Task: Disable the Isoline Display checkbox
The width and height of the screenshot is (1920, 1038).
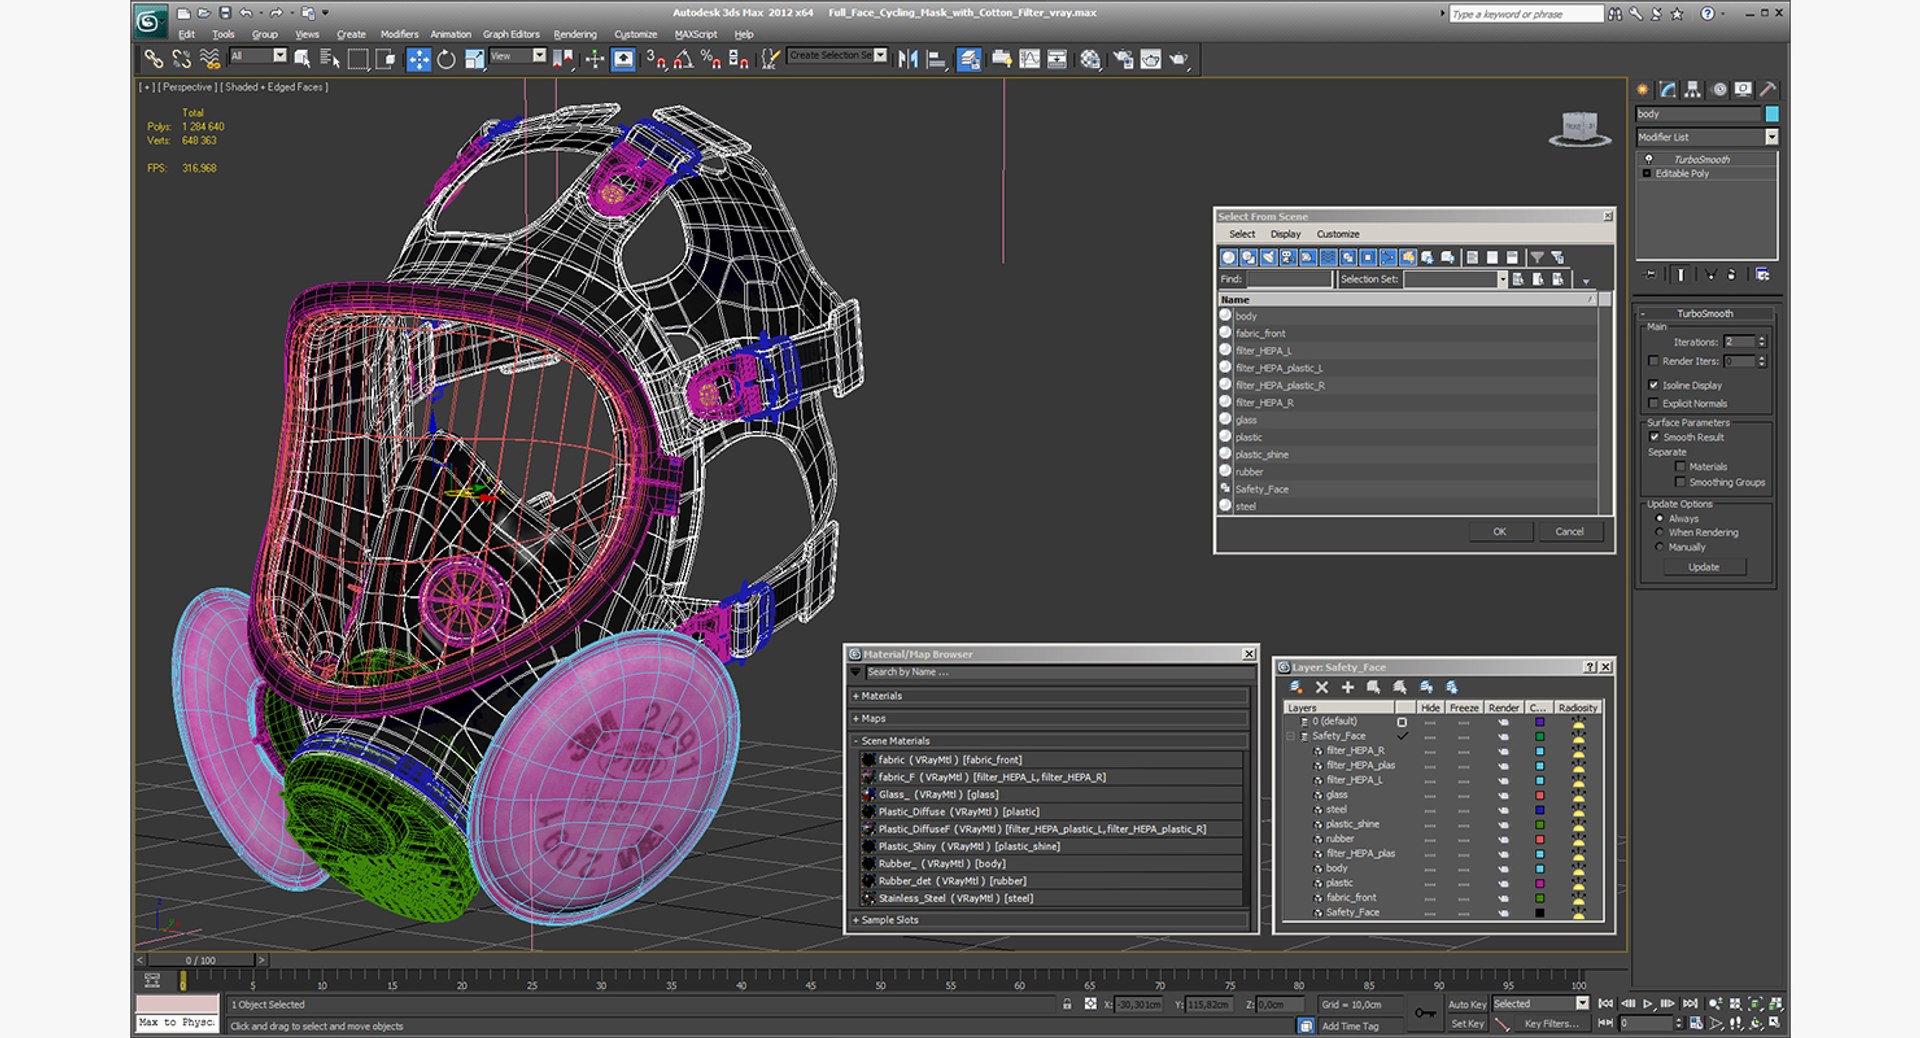Action: coord(1654,385)
